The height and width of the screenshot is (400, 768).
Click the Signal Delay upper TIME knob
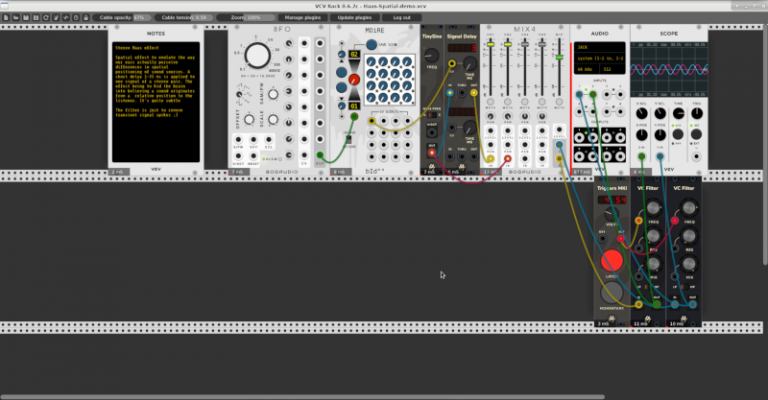point(469,64)
